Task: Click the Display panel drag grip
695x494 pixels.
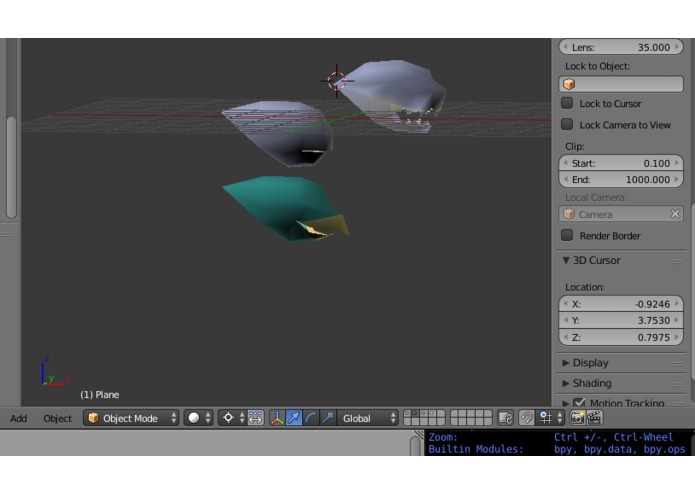Action: pyautogui.click(x=677, y=364)
